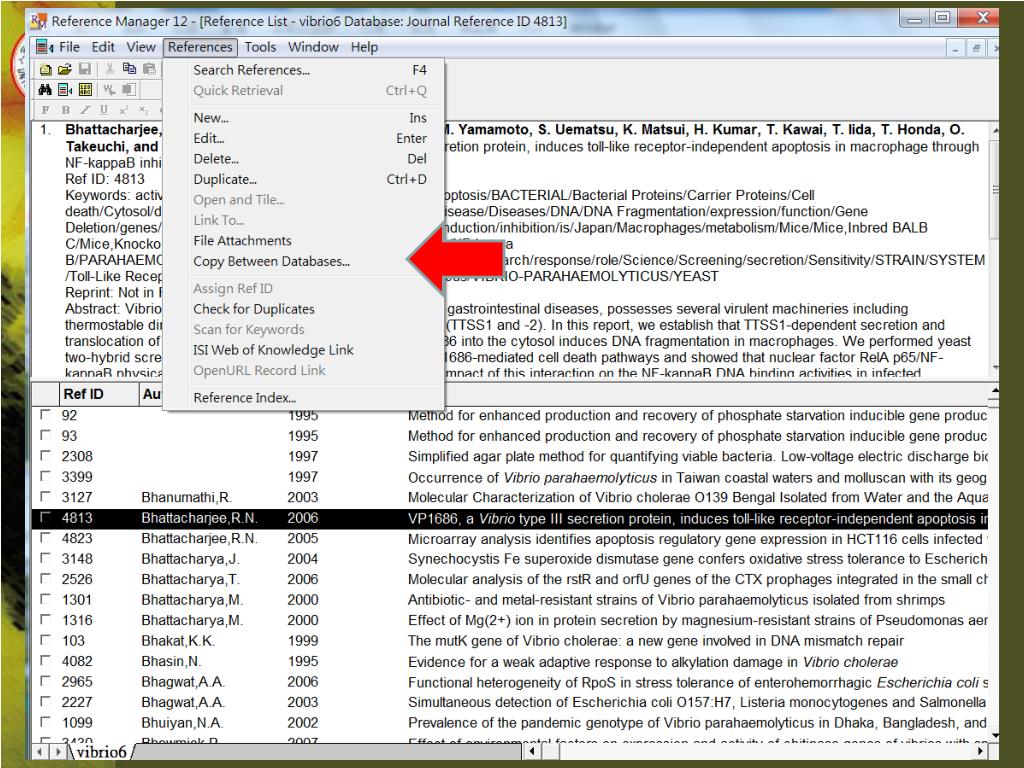Mark the checkbox for highlighted Ref ID 4813

(45, 517)
